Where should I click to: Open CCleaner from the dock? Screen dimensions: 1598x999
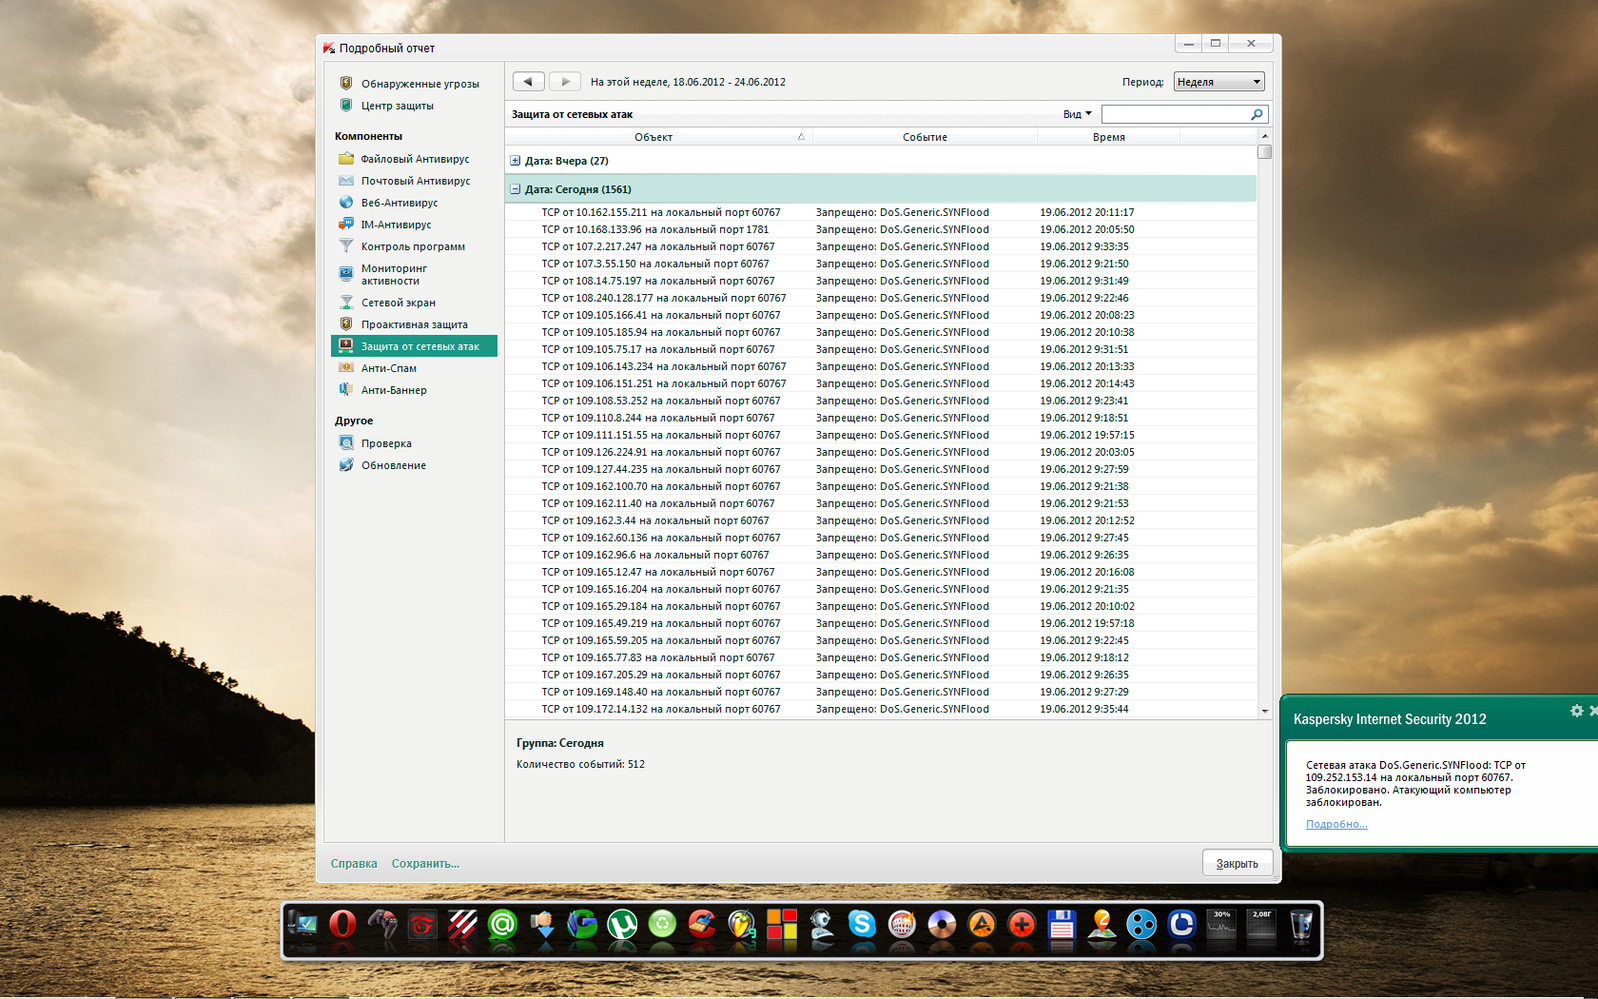pos(702,925)
